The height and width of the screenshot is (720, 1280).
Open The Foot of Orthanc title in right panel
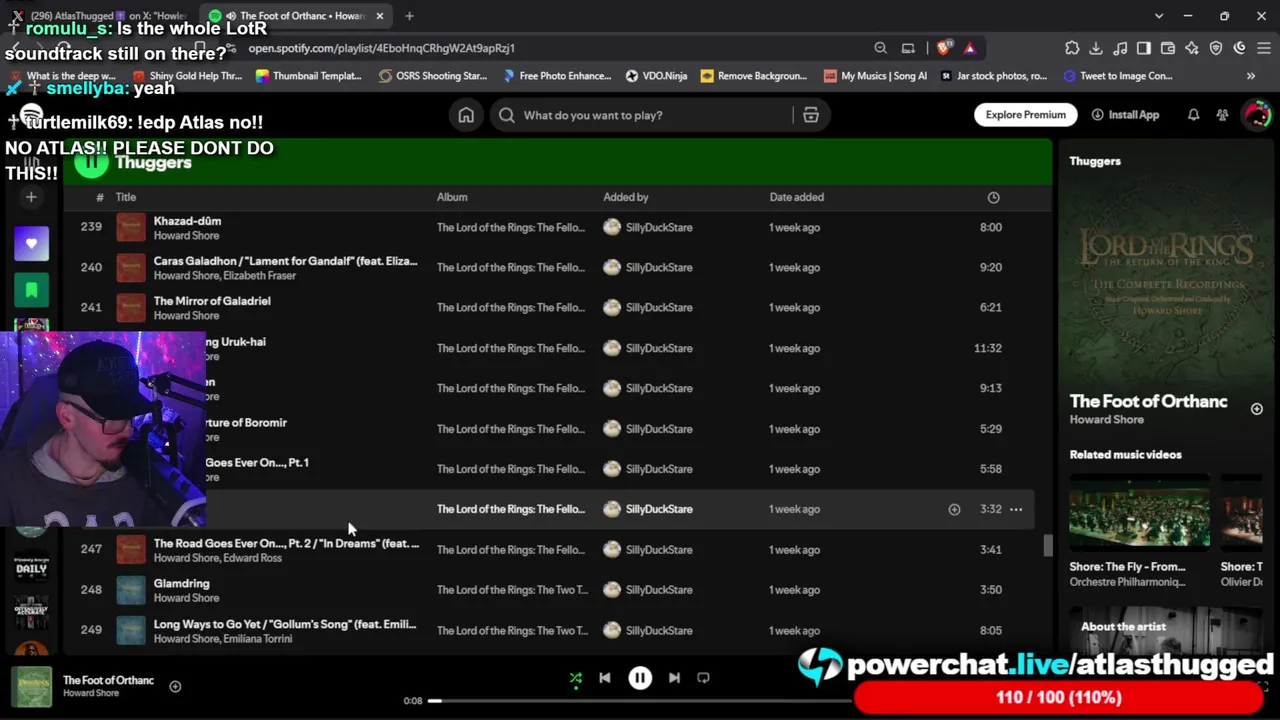pos(1148,401)
